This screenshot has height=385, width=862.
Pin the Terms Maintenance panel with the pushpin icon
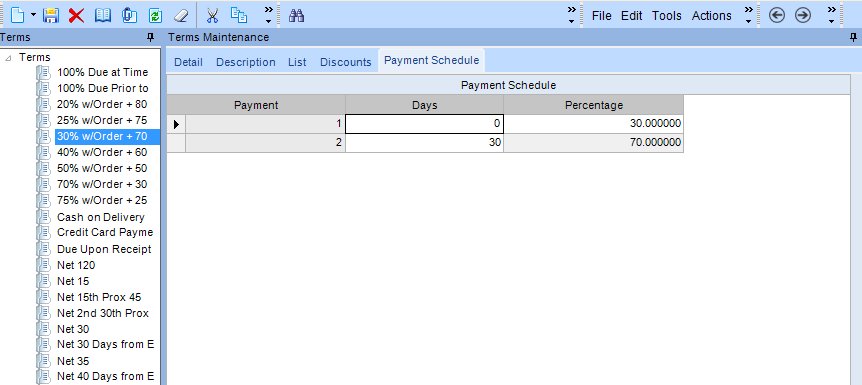click(x=853, y=37)
